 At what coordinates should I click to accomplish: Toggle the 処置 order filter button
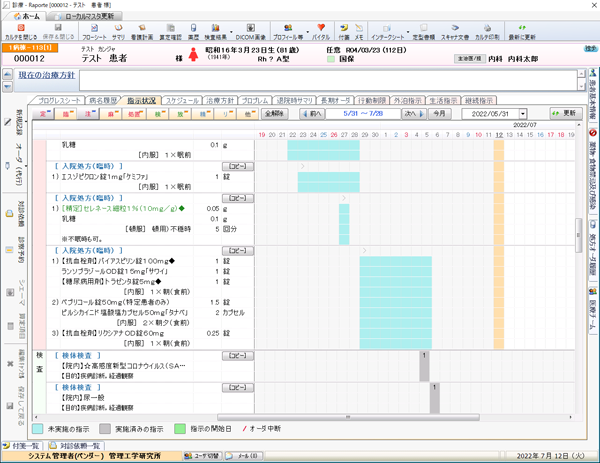(134, 114)
